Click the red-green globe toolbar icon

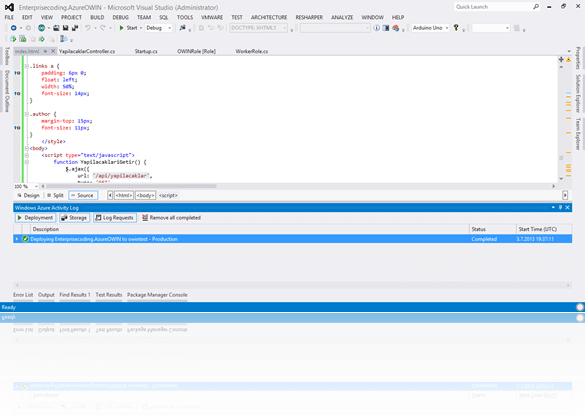coord(395,28)
